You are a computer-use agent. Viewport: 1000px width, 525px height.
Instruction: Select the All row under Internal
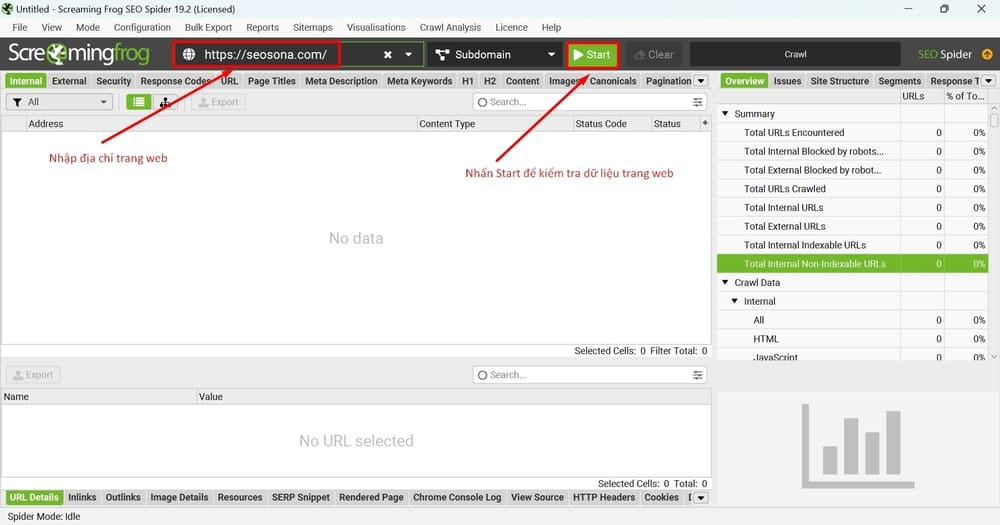click(x=852, y=320)
